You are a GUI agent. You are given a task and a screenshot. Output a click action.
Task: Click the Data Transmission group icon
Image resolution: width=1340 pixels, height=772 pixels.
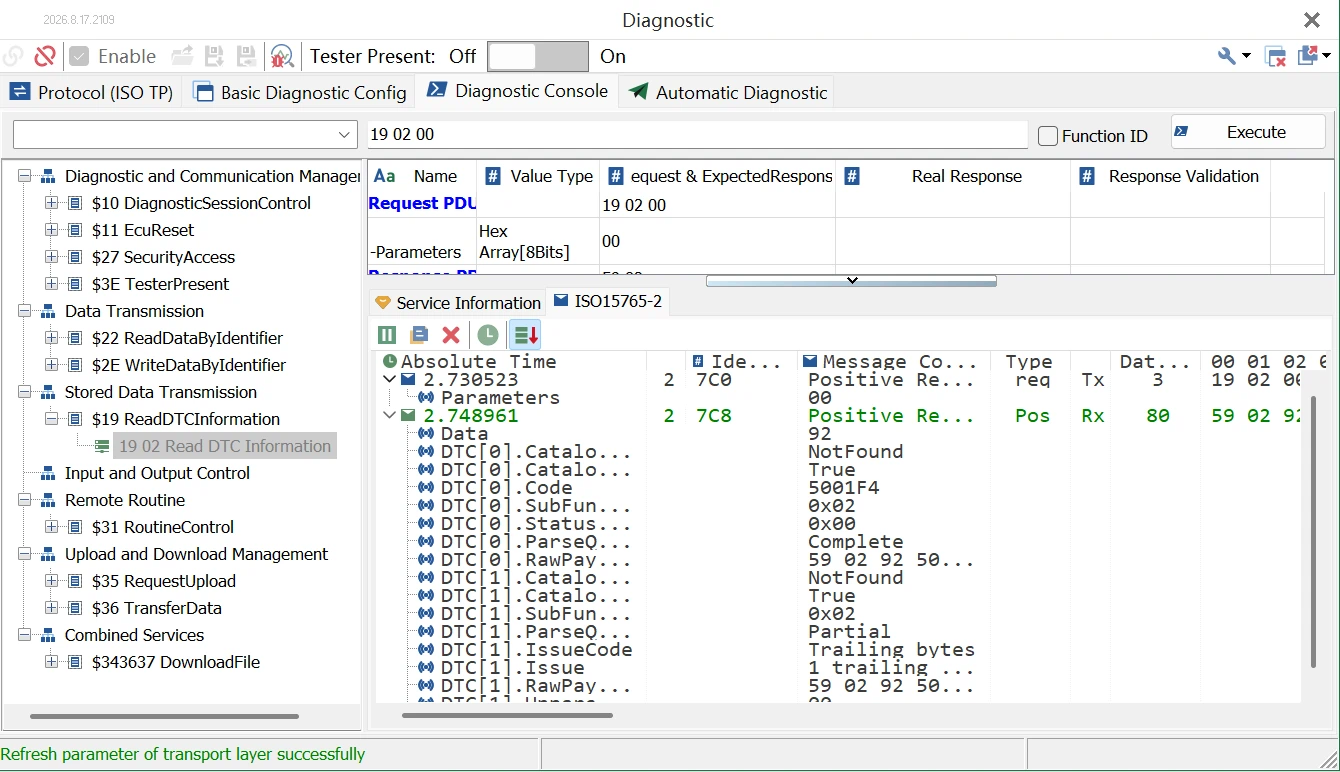[48, 311]
